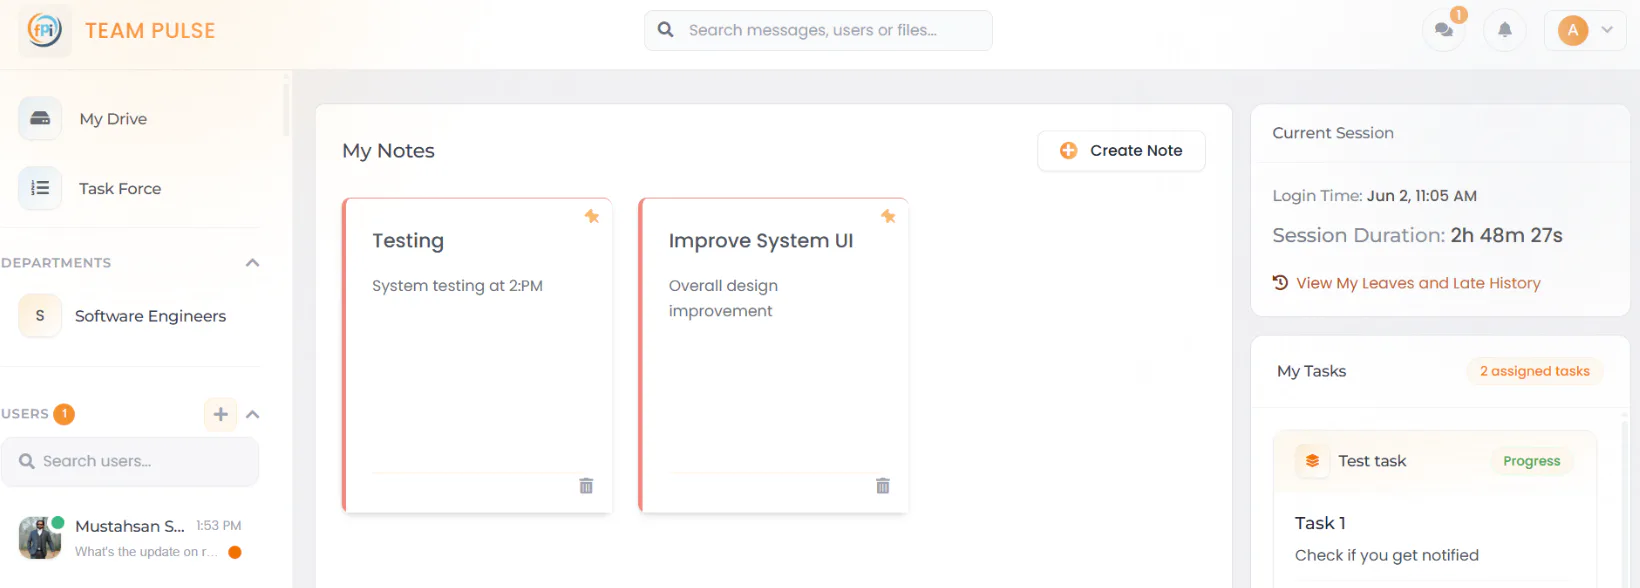Screen dimensions: 1640x588
Task: Collapse the Users section
Action: pos(252,414)
